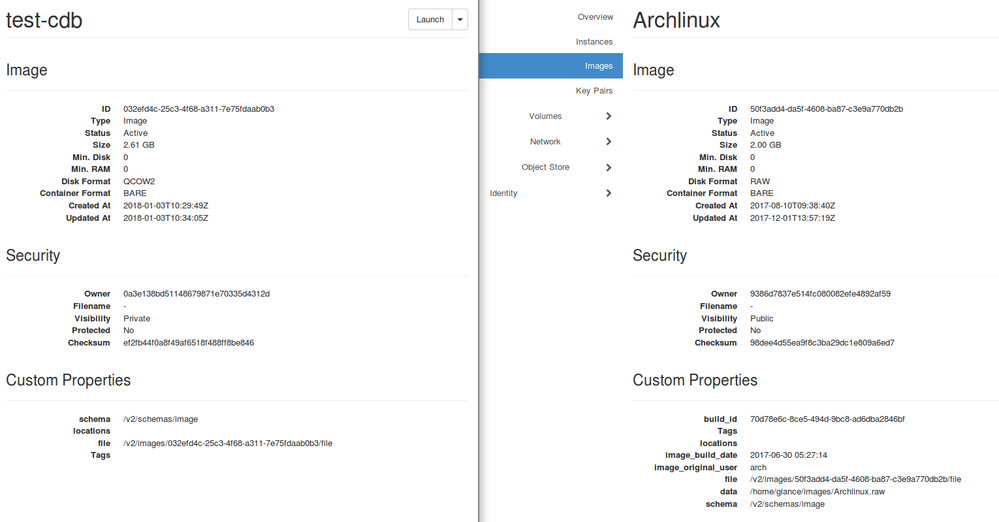The width and height of the screenshot is (999, 522).
Task: Click Archlinux created time 2017-08-10T09:38:40Z
Action: click(793, 206)
